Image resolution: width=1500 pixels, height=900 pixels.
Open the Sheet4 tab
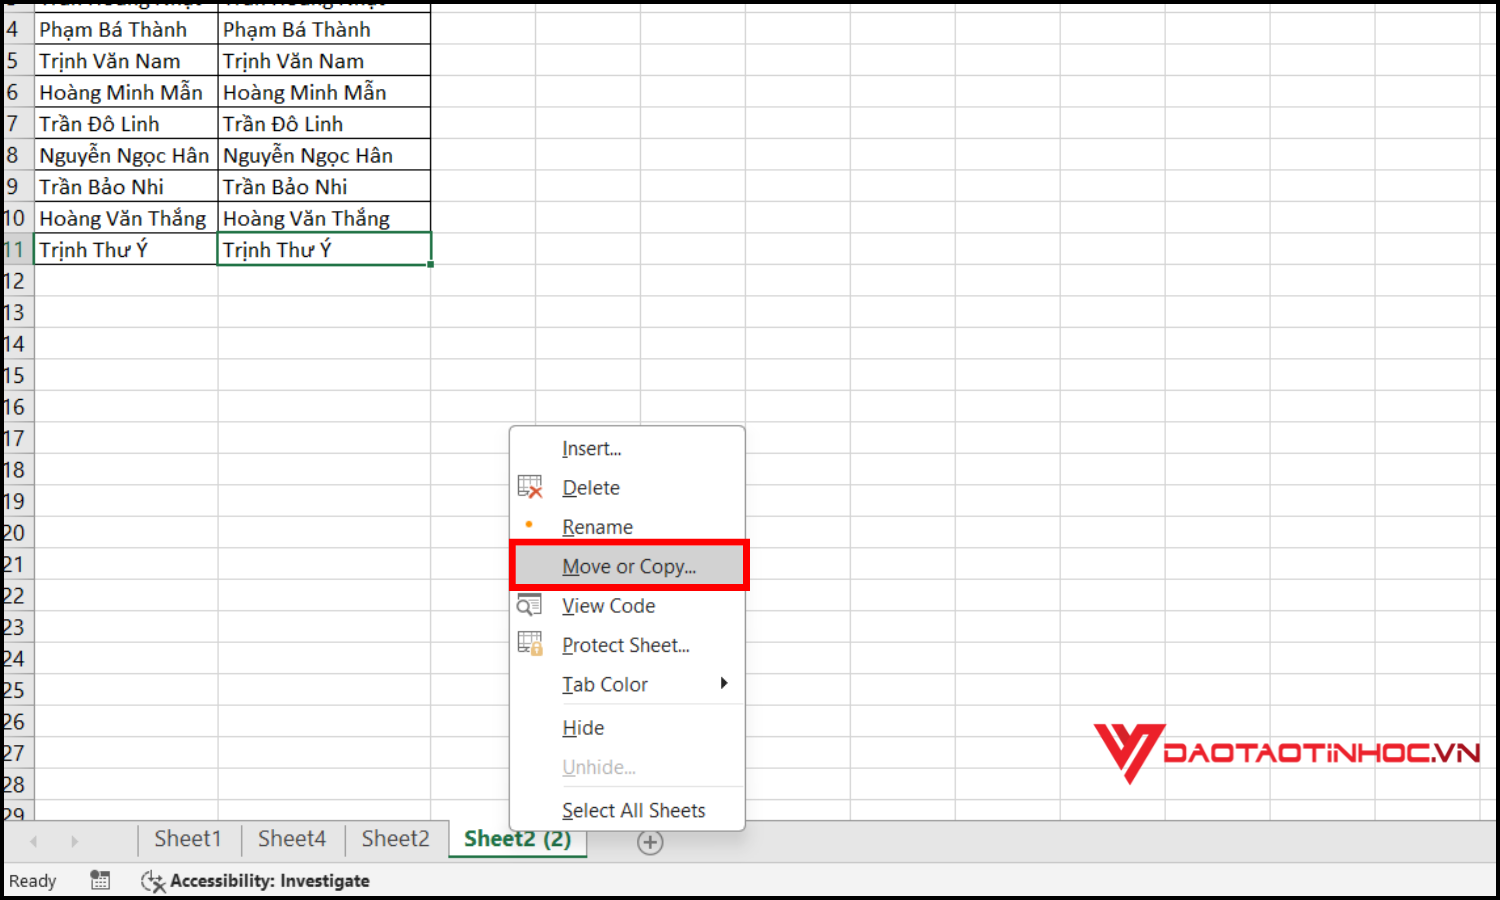coord(292,839)
